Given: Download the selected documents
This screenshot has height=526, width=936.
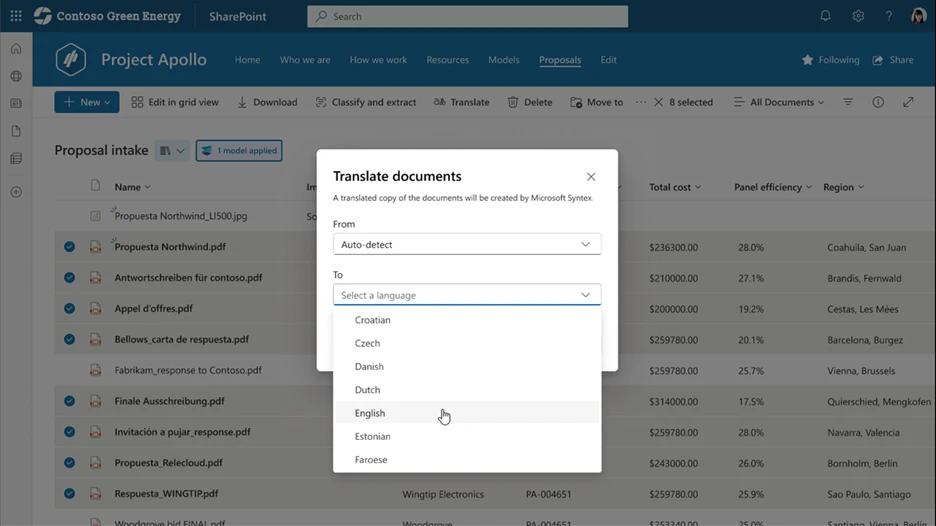Looking at the screenshot, I should pyautogui.click(x=267, y=102).
